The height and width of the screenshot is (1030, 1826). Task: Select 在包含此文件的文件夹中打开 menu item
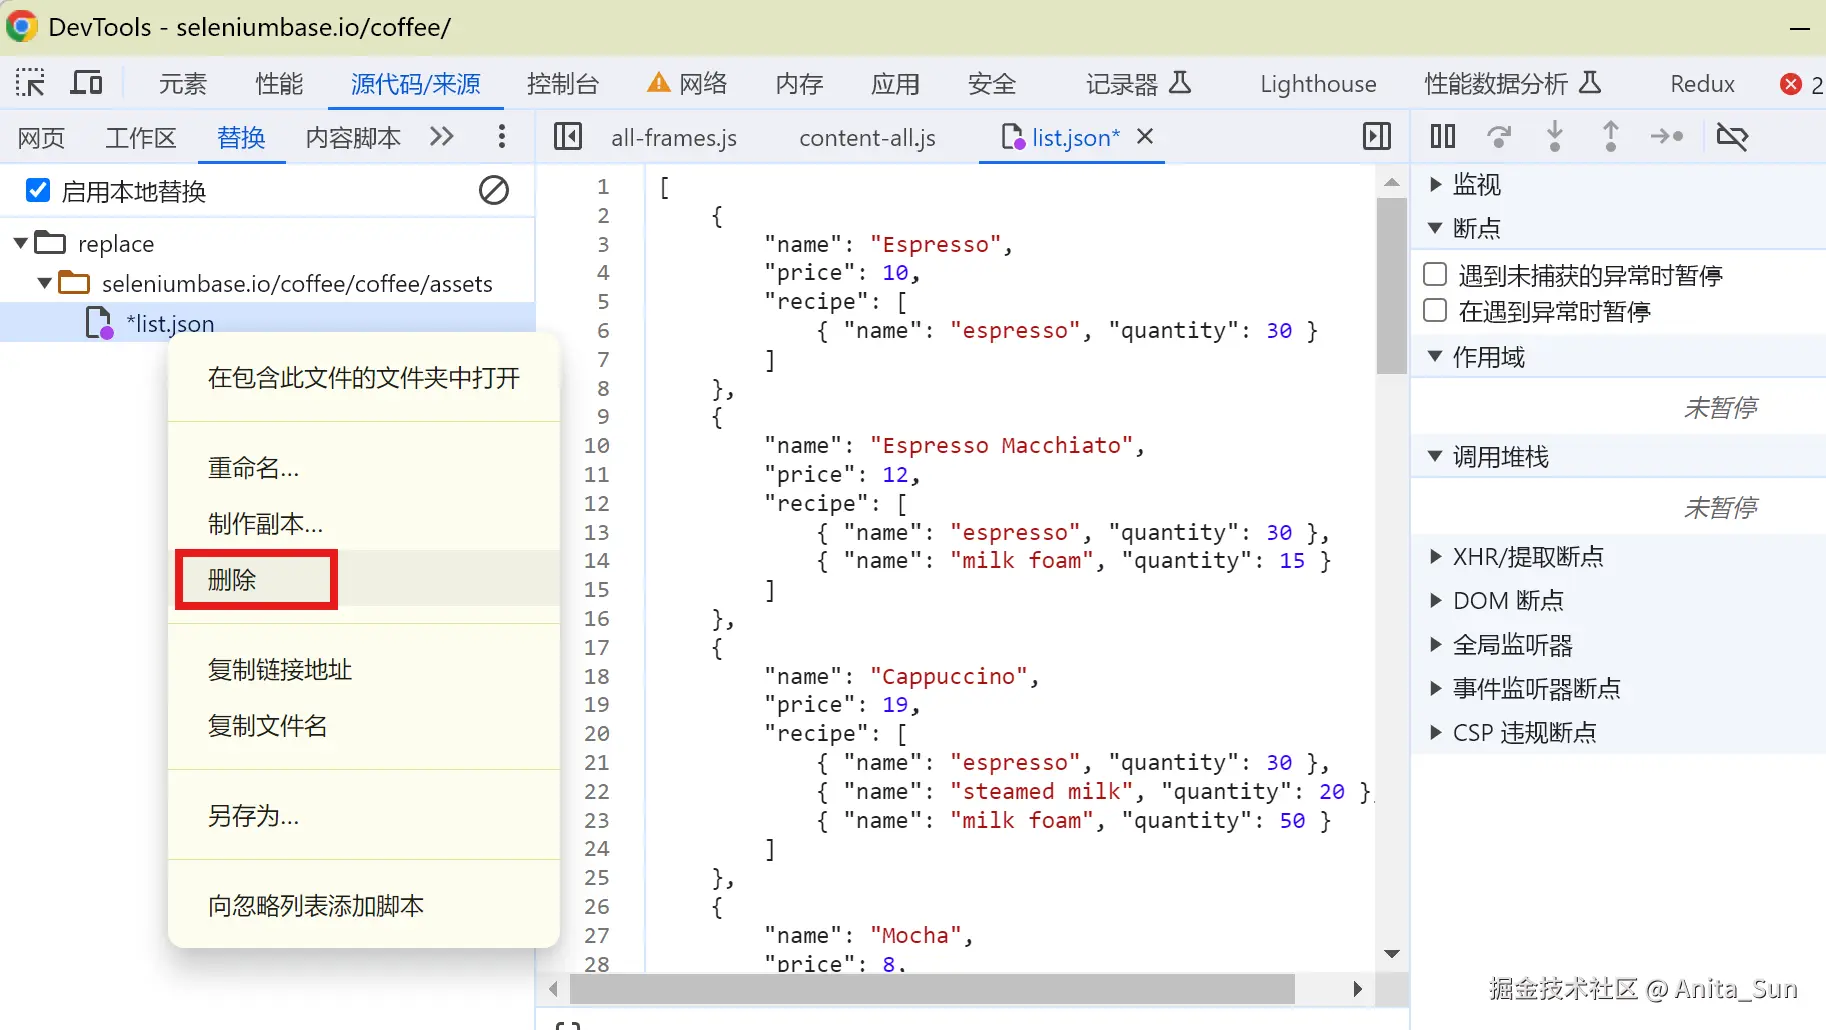tap(364, 377)
